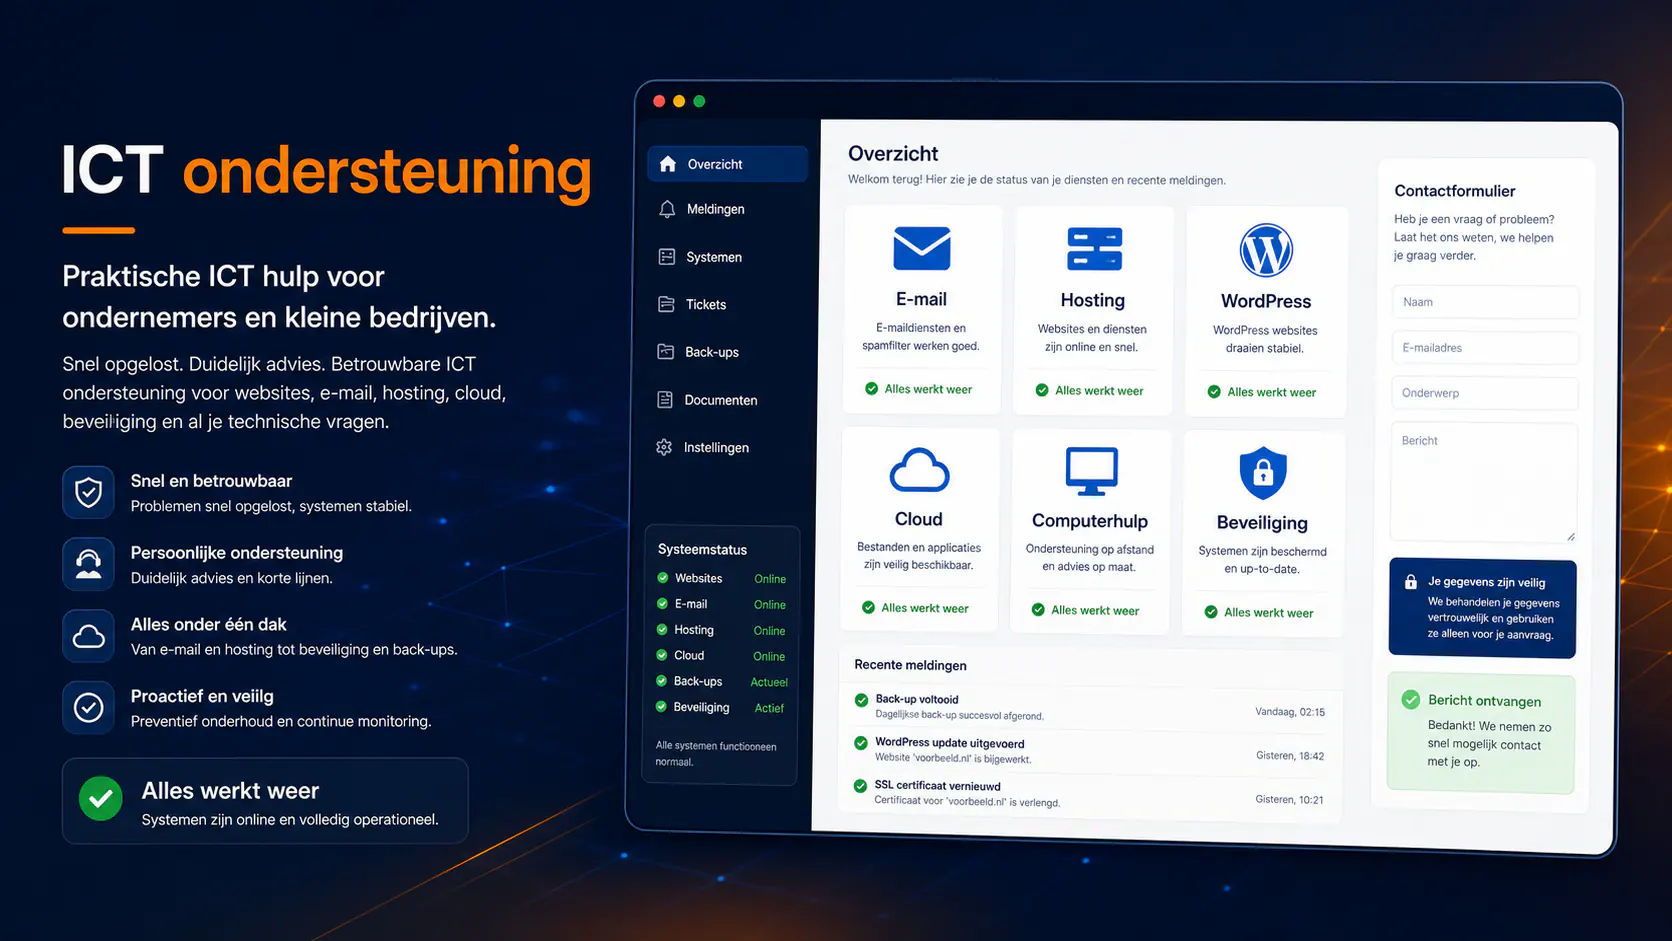
Task: Click the gear icon beside Instellingen
Action: coord(664,447)
